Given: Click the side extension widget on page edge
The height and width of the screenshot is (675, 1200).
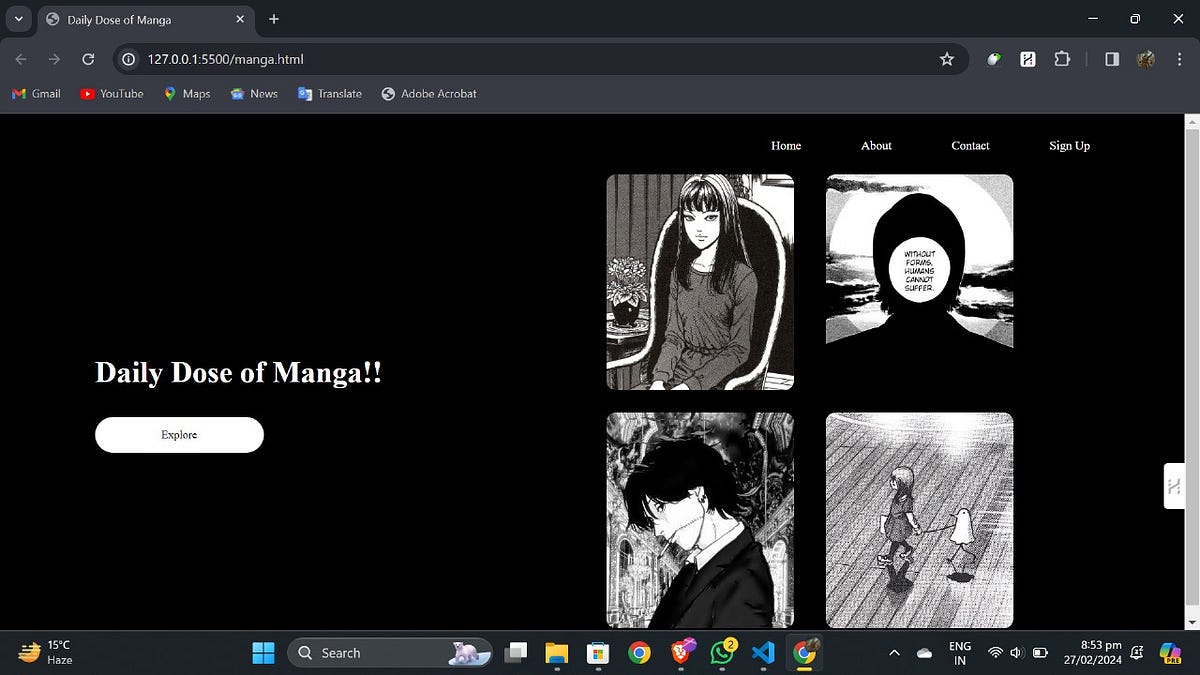Looking at the screenshot, I should click(x=1174, y=486).
